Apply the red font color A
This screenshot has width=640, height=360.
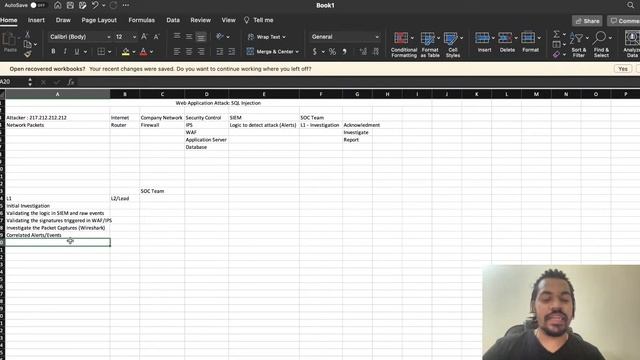point(143,51)
